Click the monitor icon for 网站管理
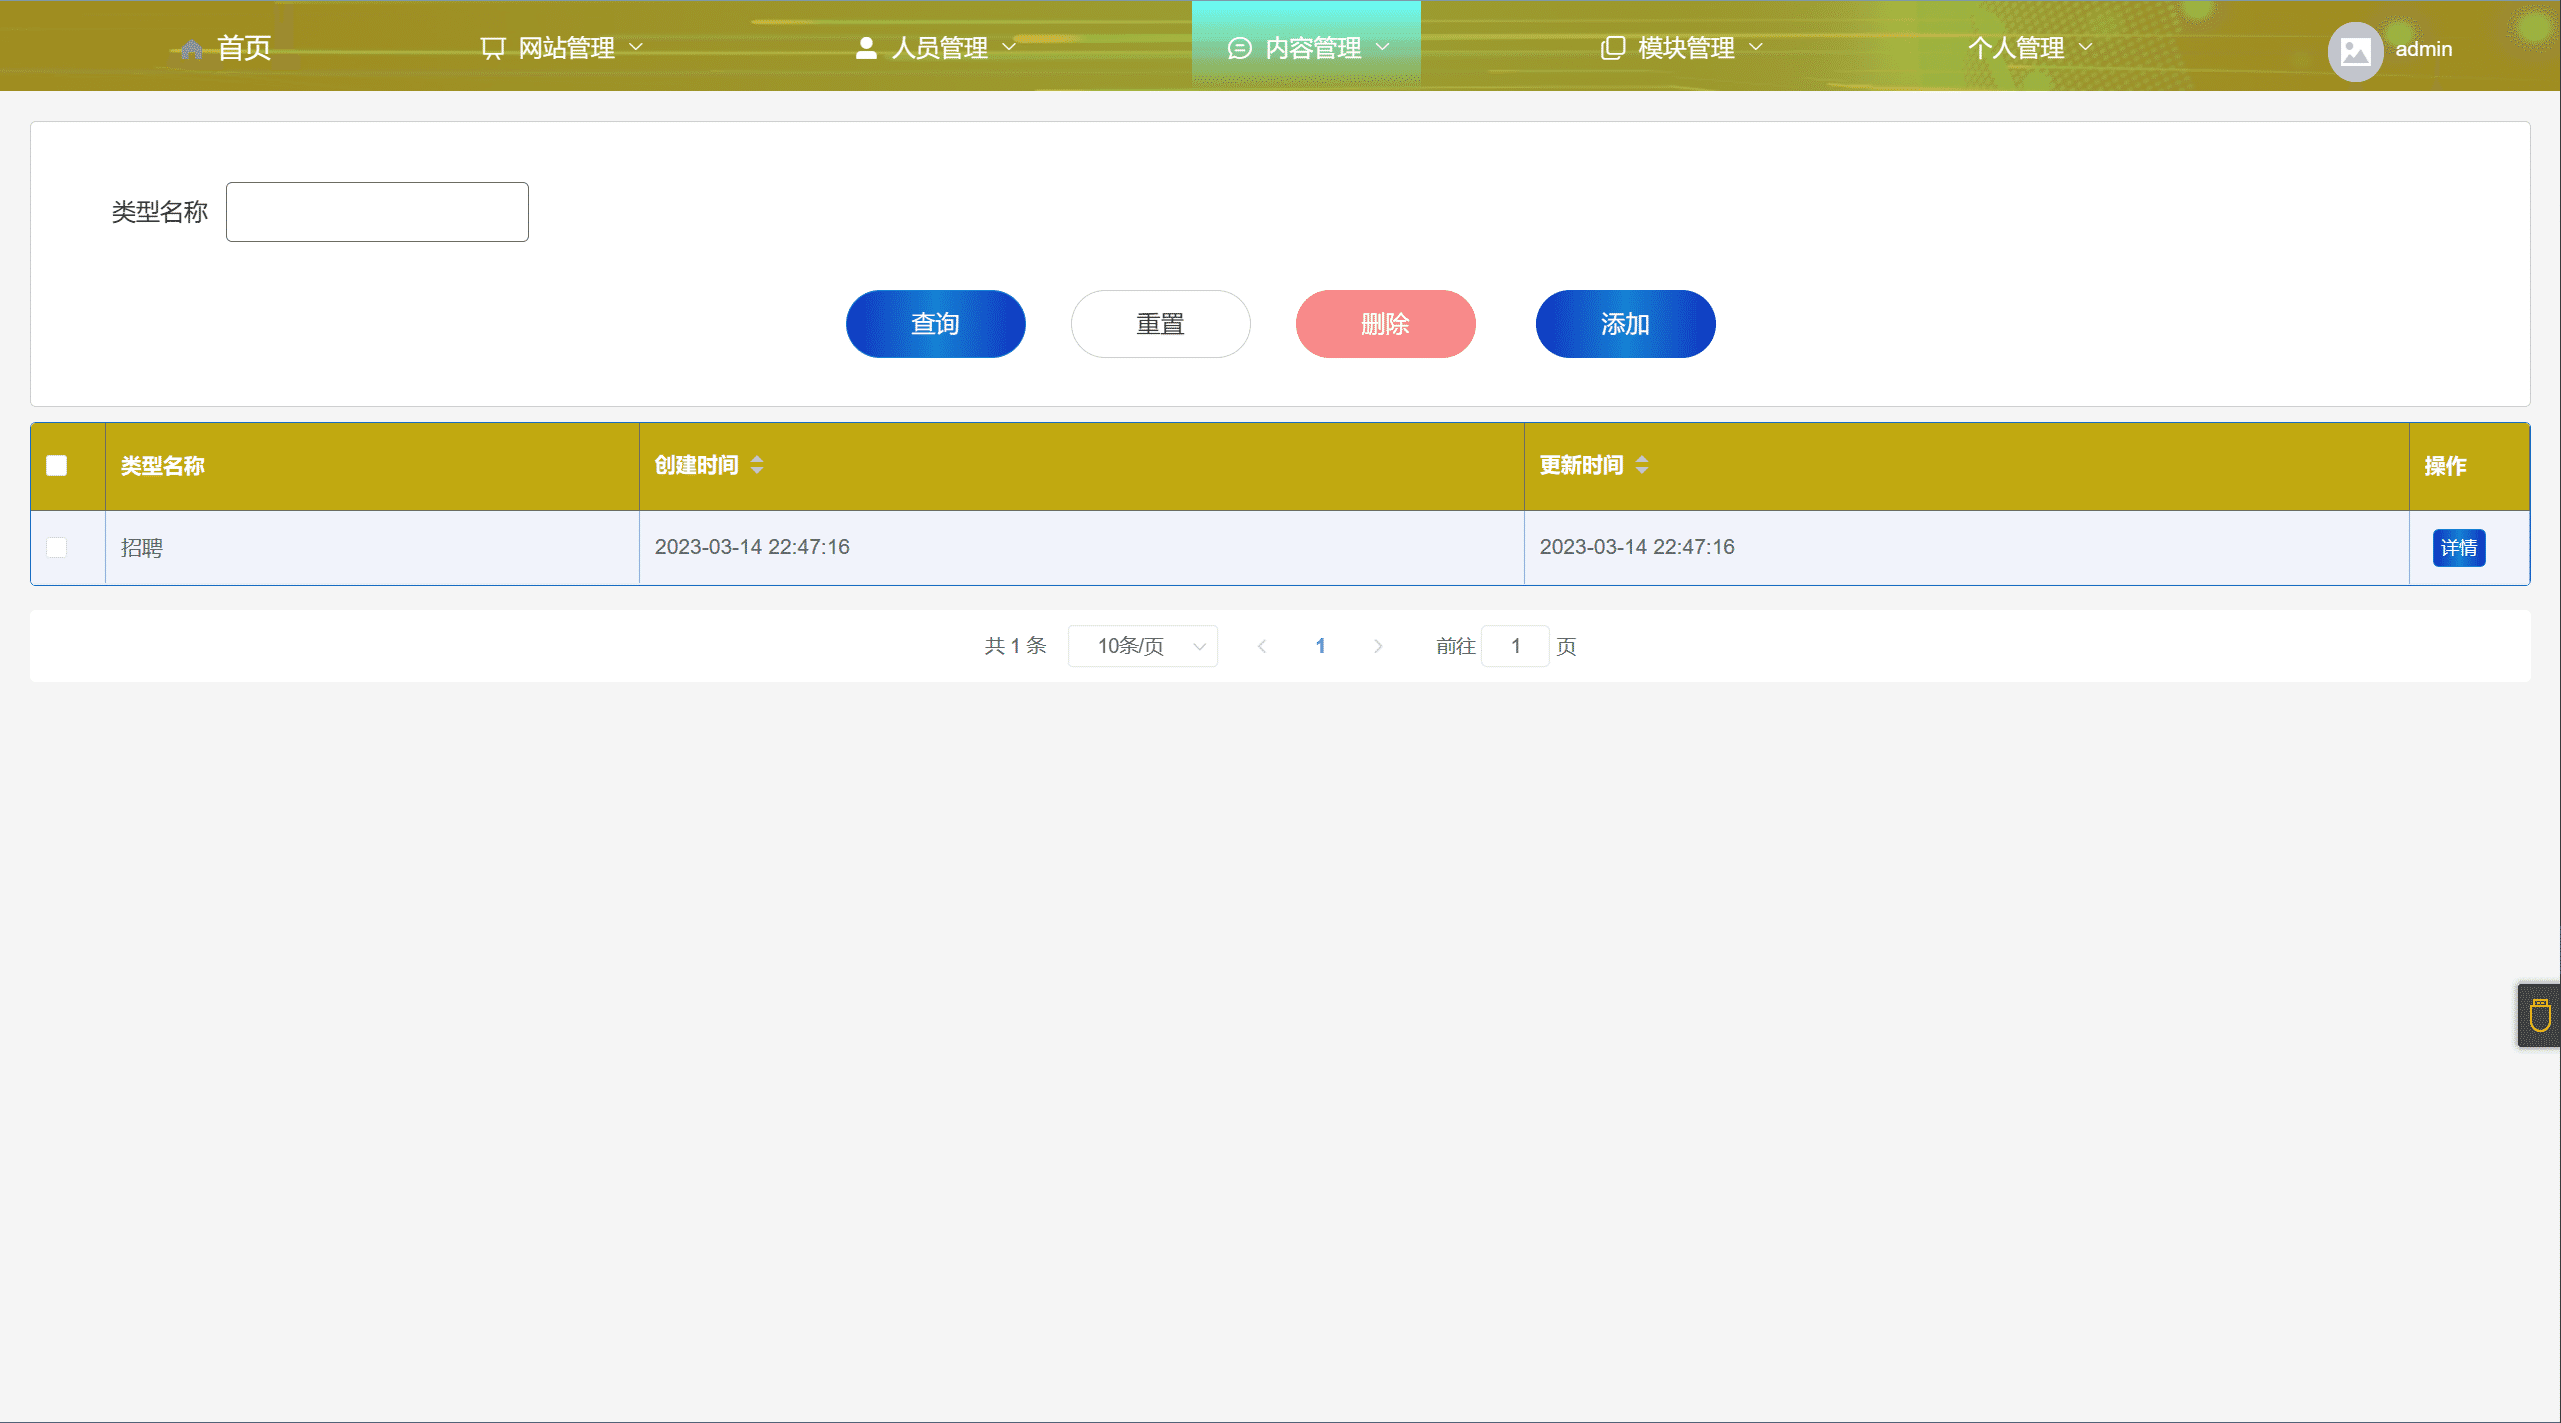Screen dimensions: 2561x1423 492,48
